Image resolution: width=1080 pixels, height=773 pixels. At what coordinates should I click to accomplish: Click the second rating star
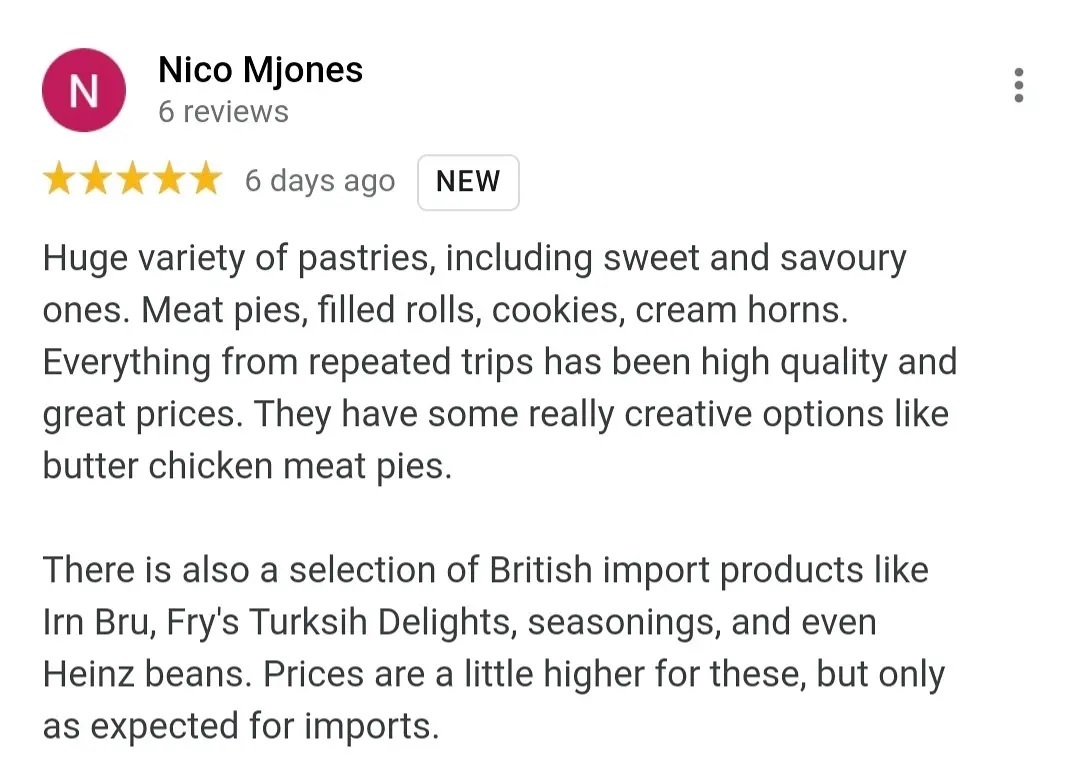coord(96,181)
